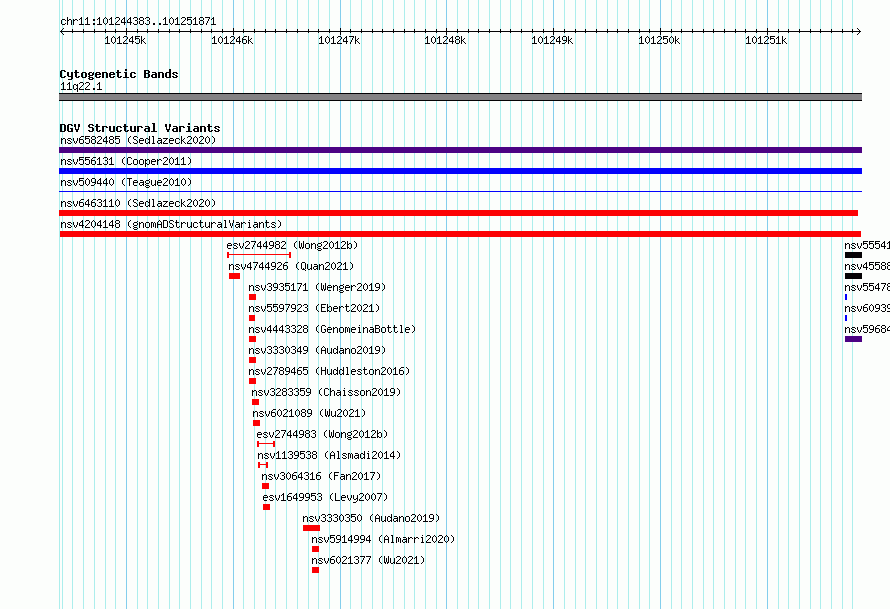Click the 101248k ruler tick label

(446, 40)
